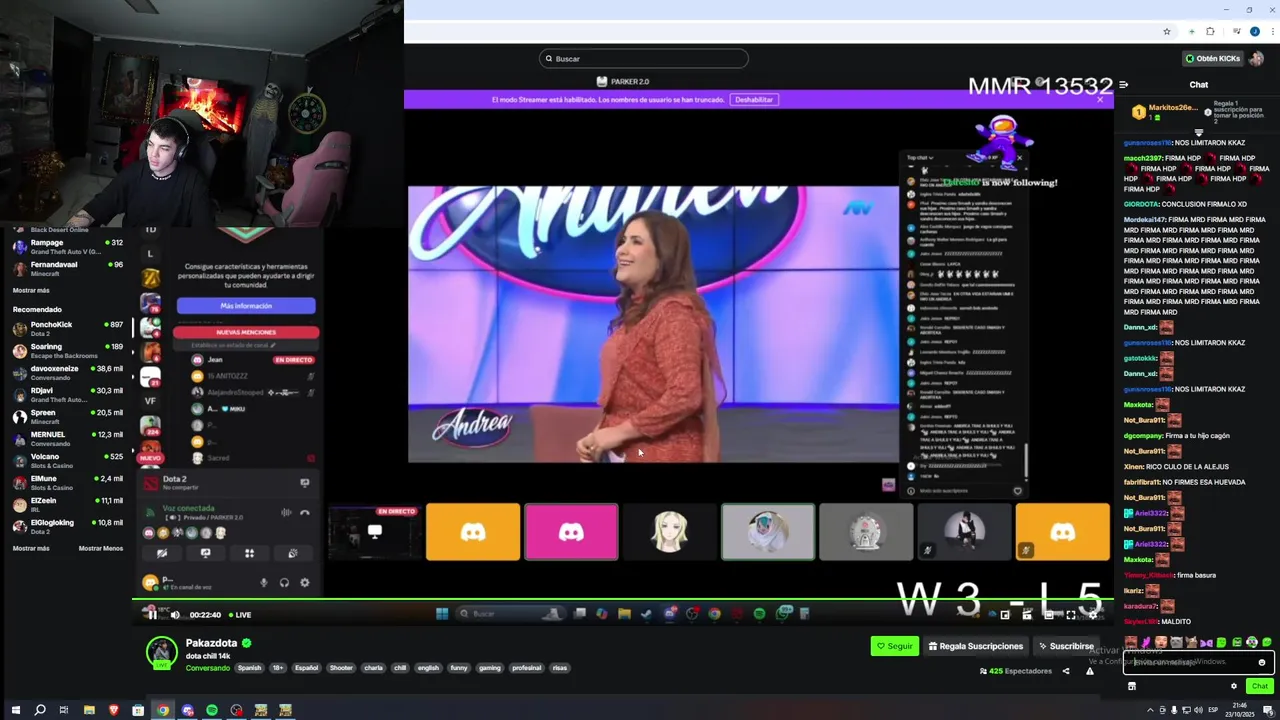Click the Buscar search field
1280x720 pixels.
click(644, 58)
